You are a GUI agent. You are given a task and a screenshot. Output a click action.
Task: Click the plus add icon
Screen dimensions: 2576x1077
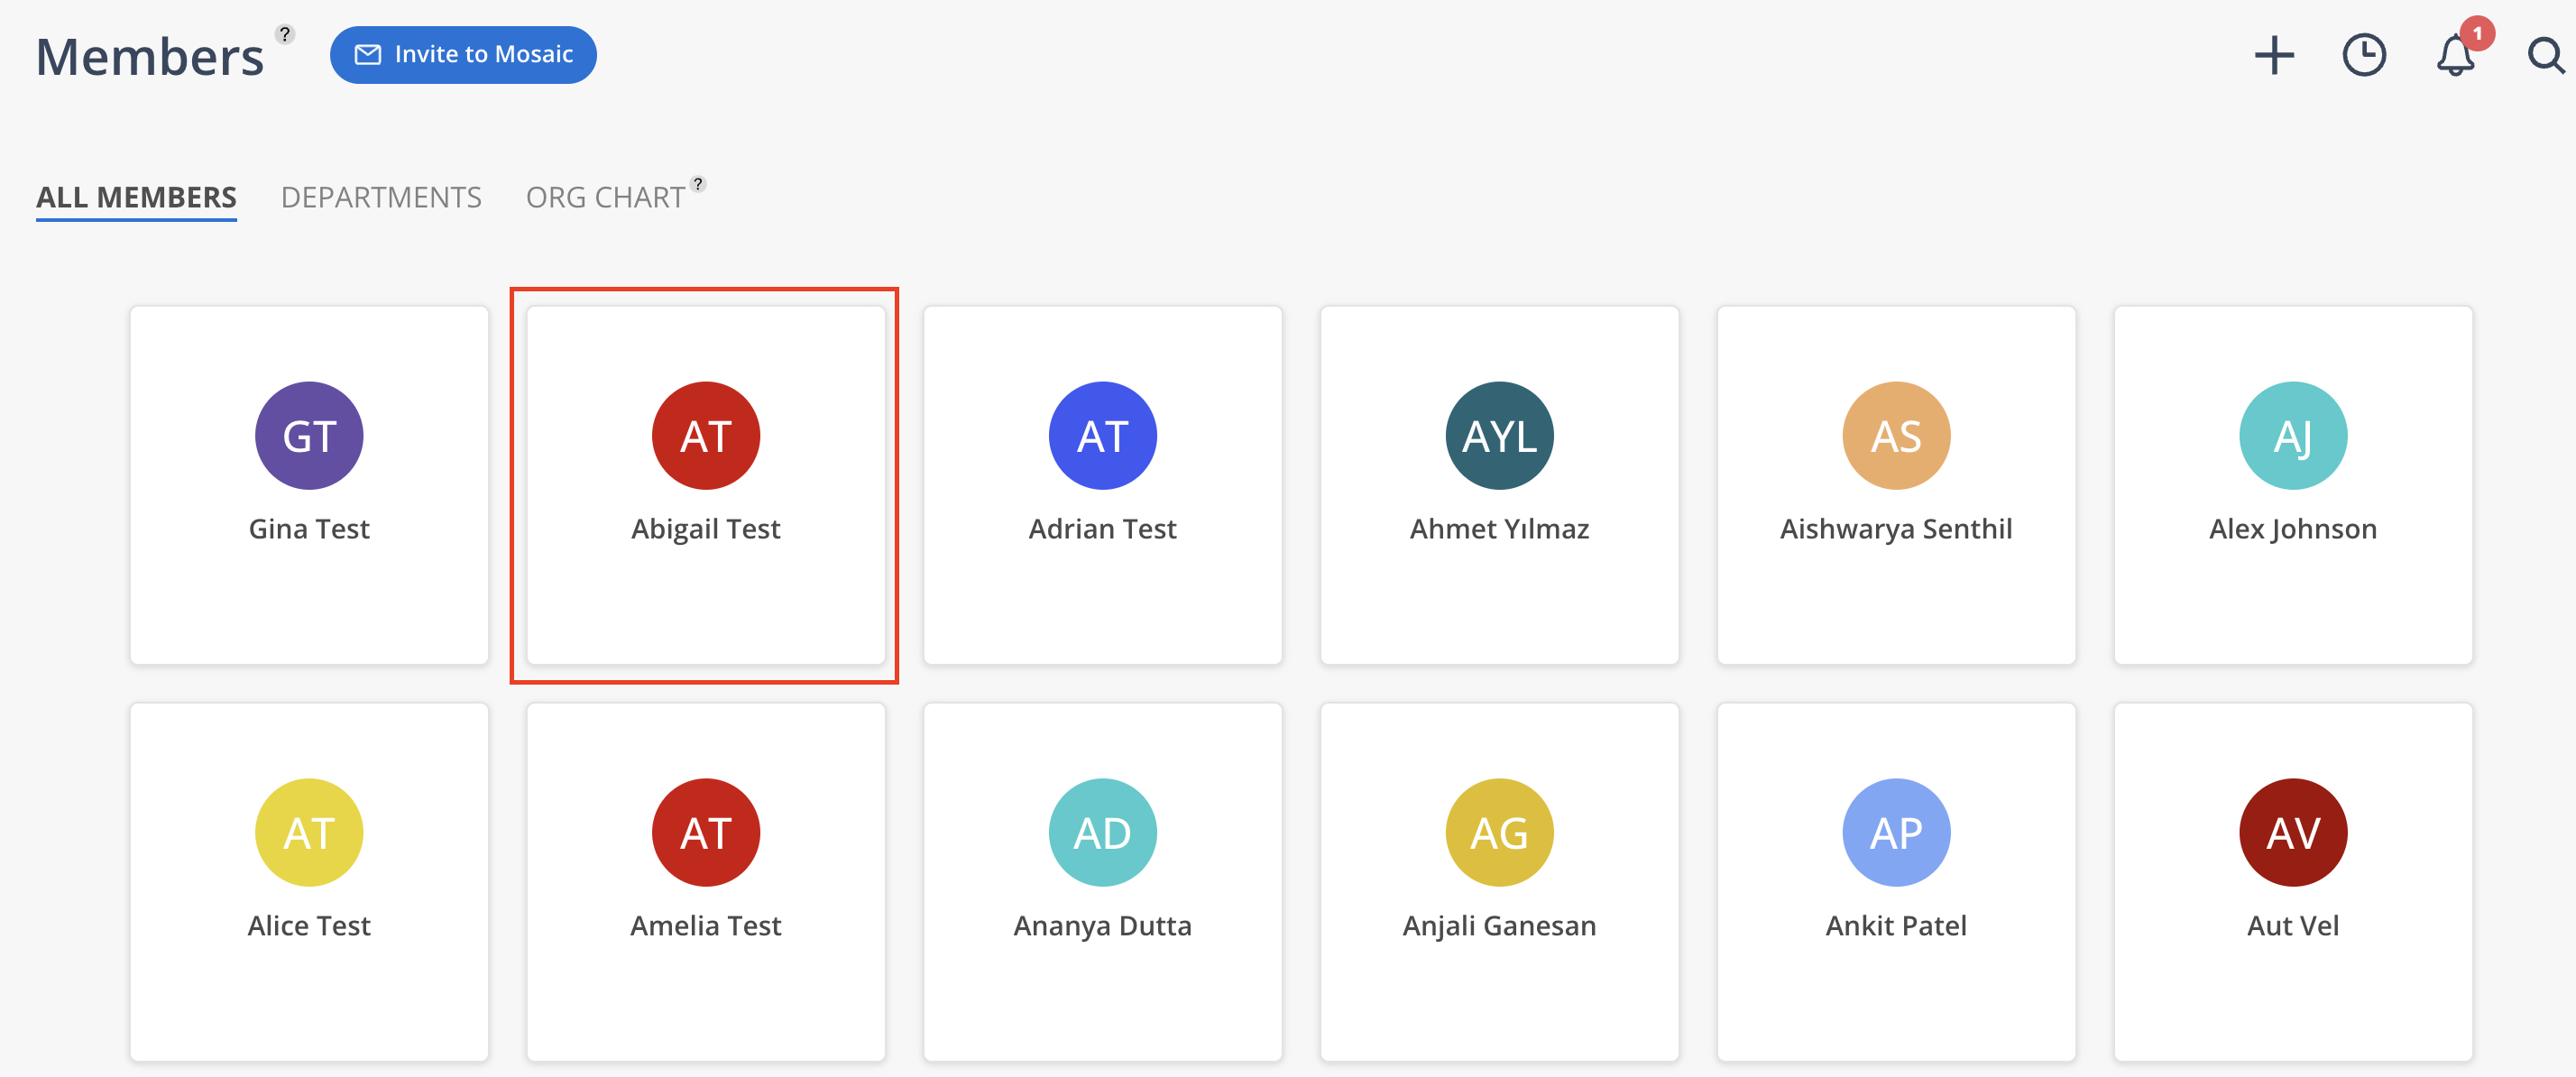click(2273, 55)
